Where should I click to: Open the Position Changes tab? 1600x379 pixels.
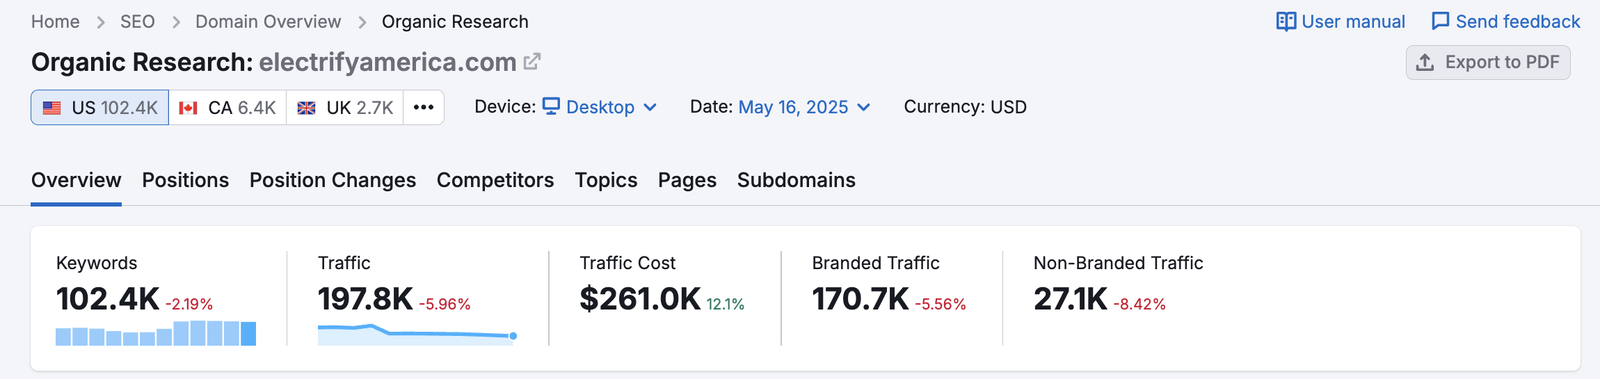tap(333, 180)
